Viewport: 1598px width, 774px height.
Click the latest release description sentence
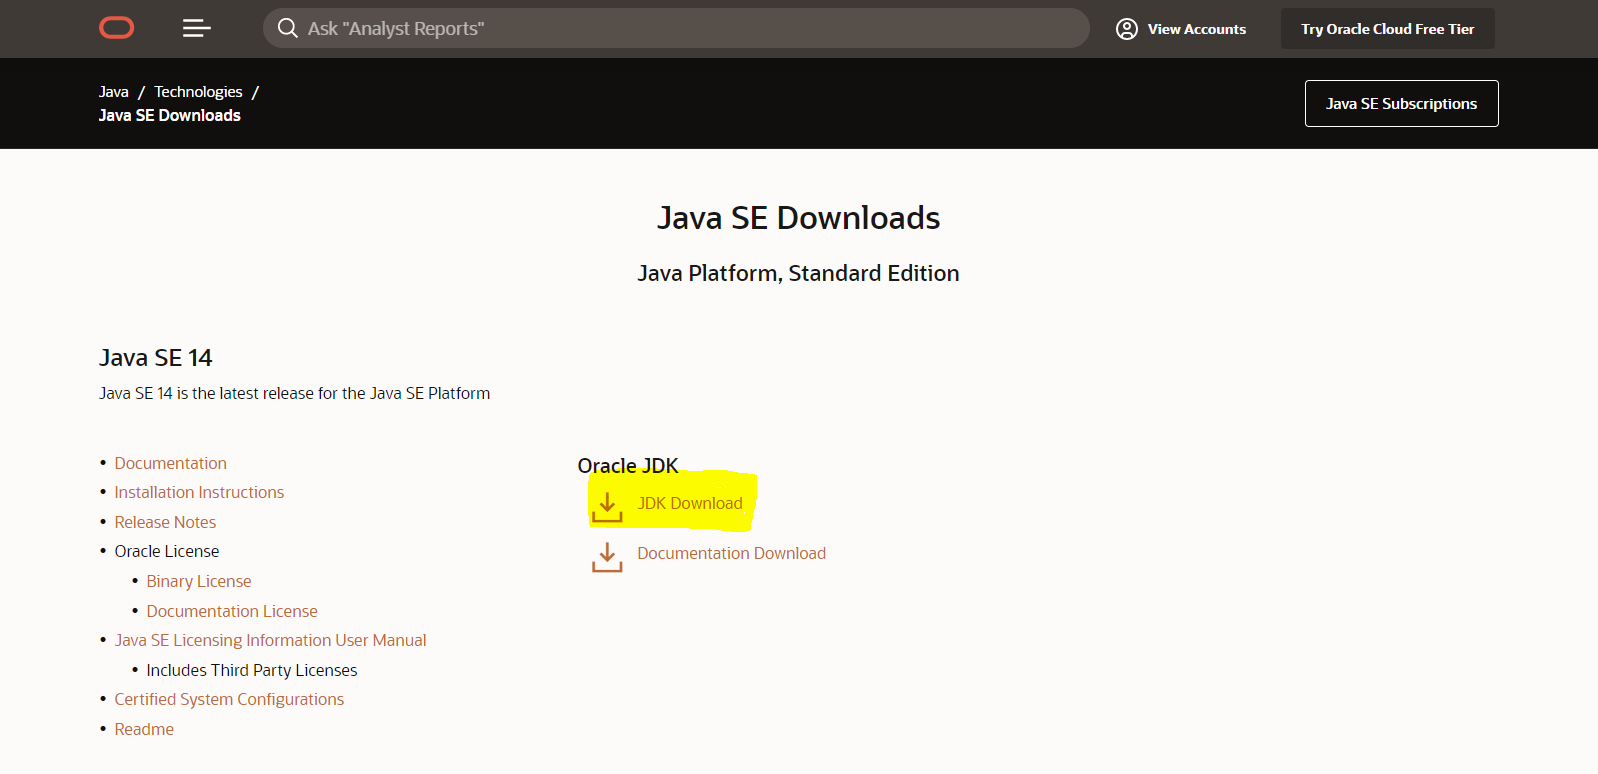[x=294, y=393]
